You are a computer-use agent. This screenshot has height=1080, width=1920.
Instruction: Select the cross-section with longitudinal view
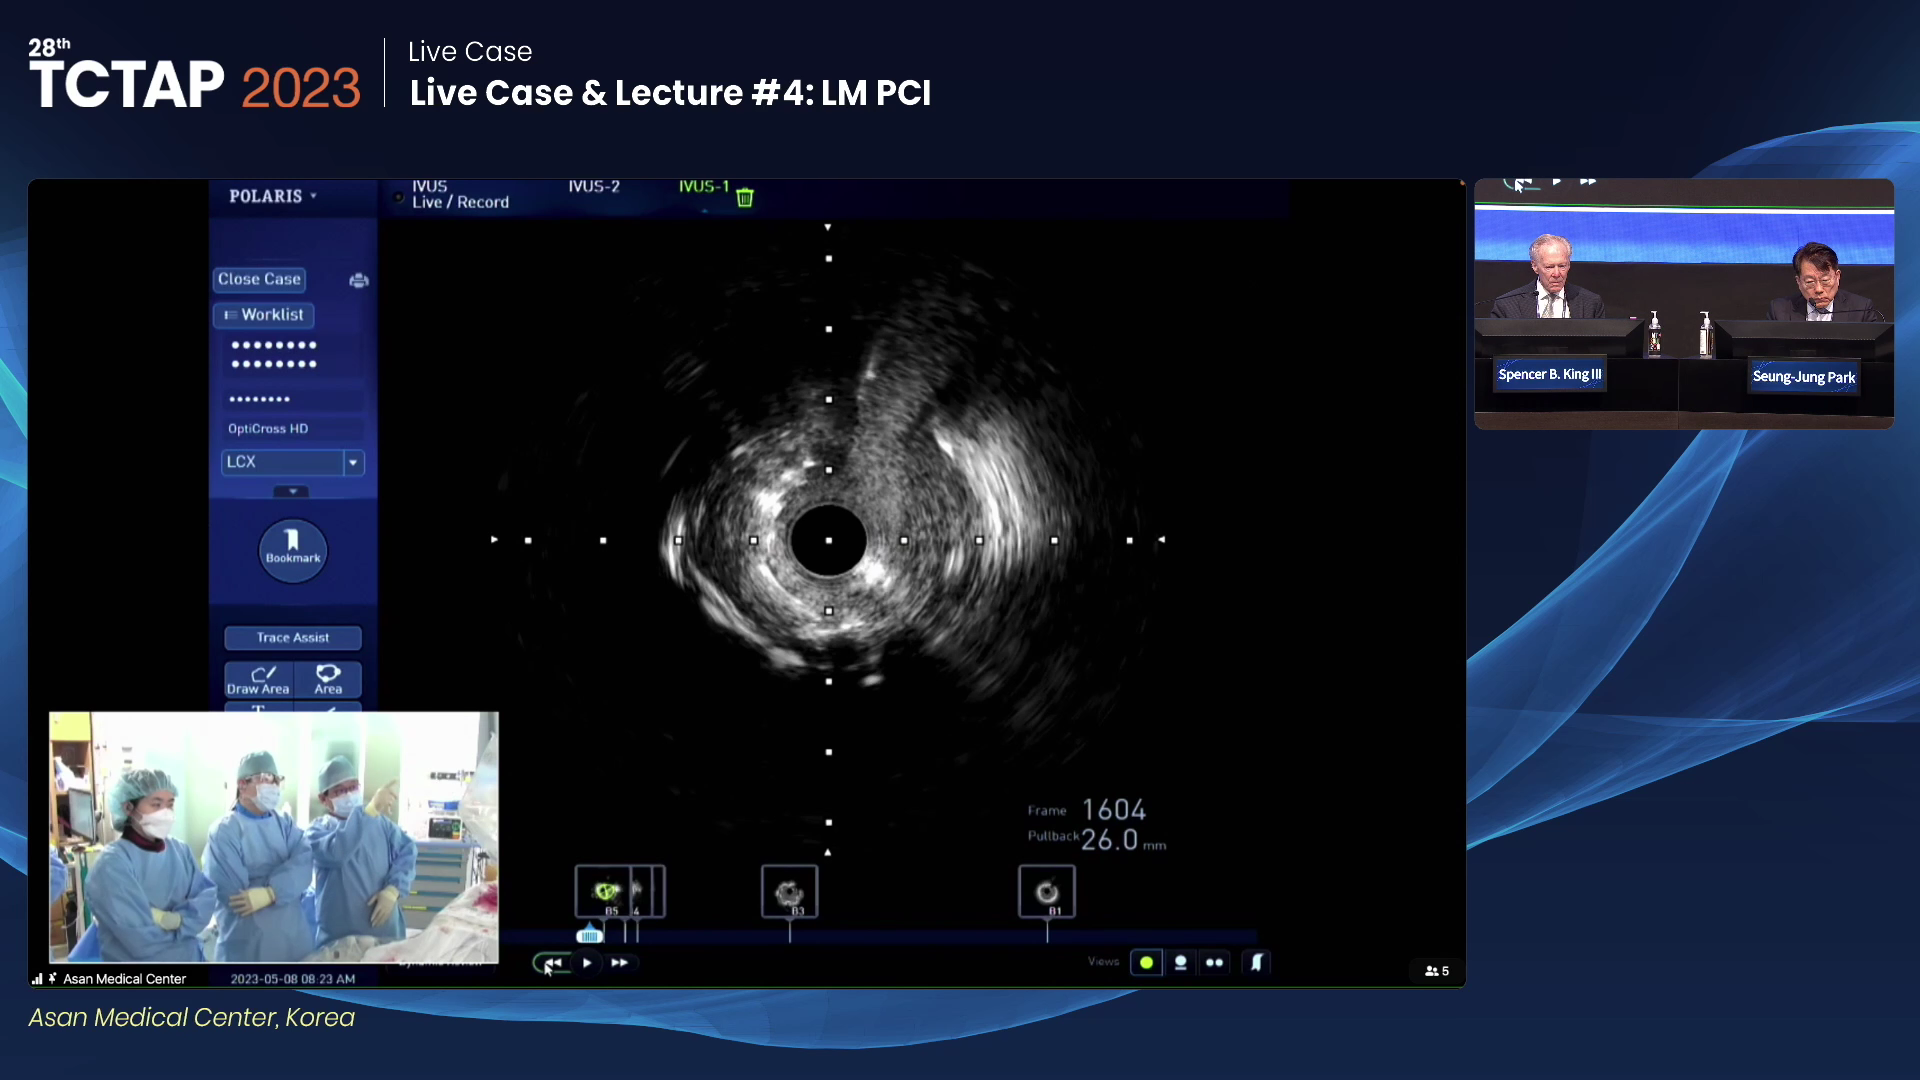tap(1181, 963)
